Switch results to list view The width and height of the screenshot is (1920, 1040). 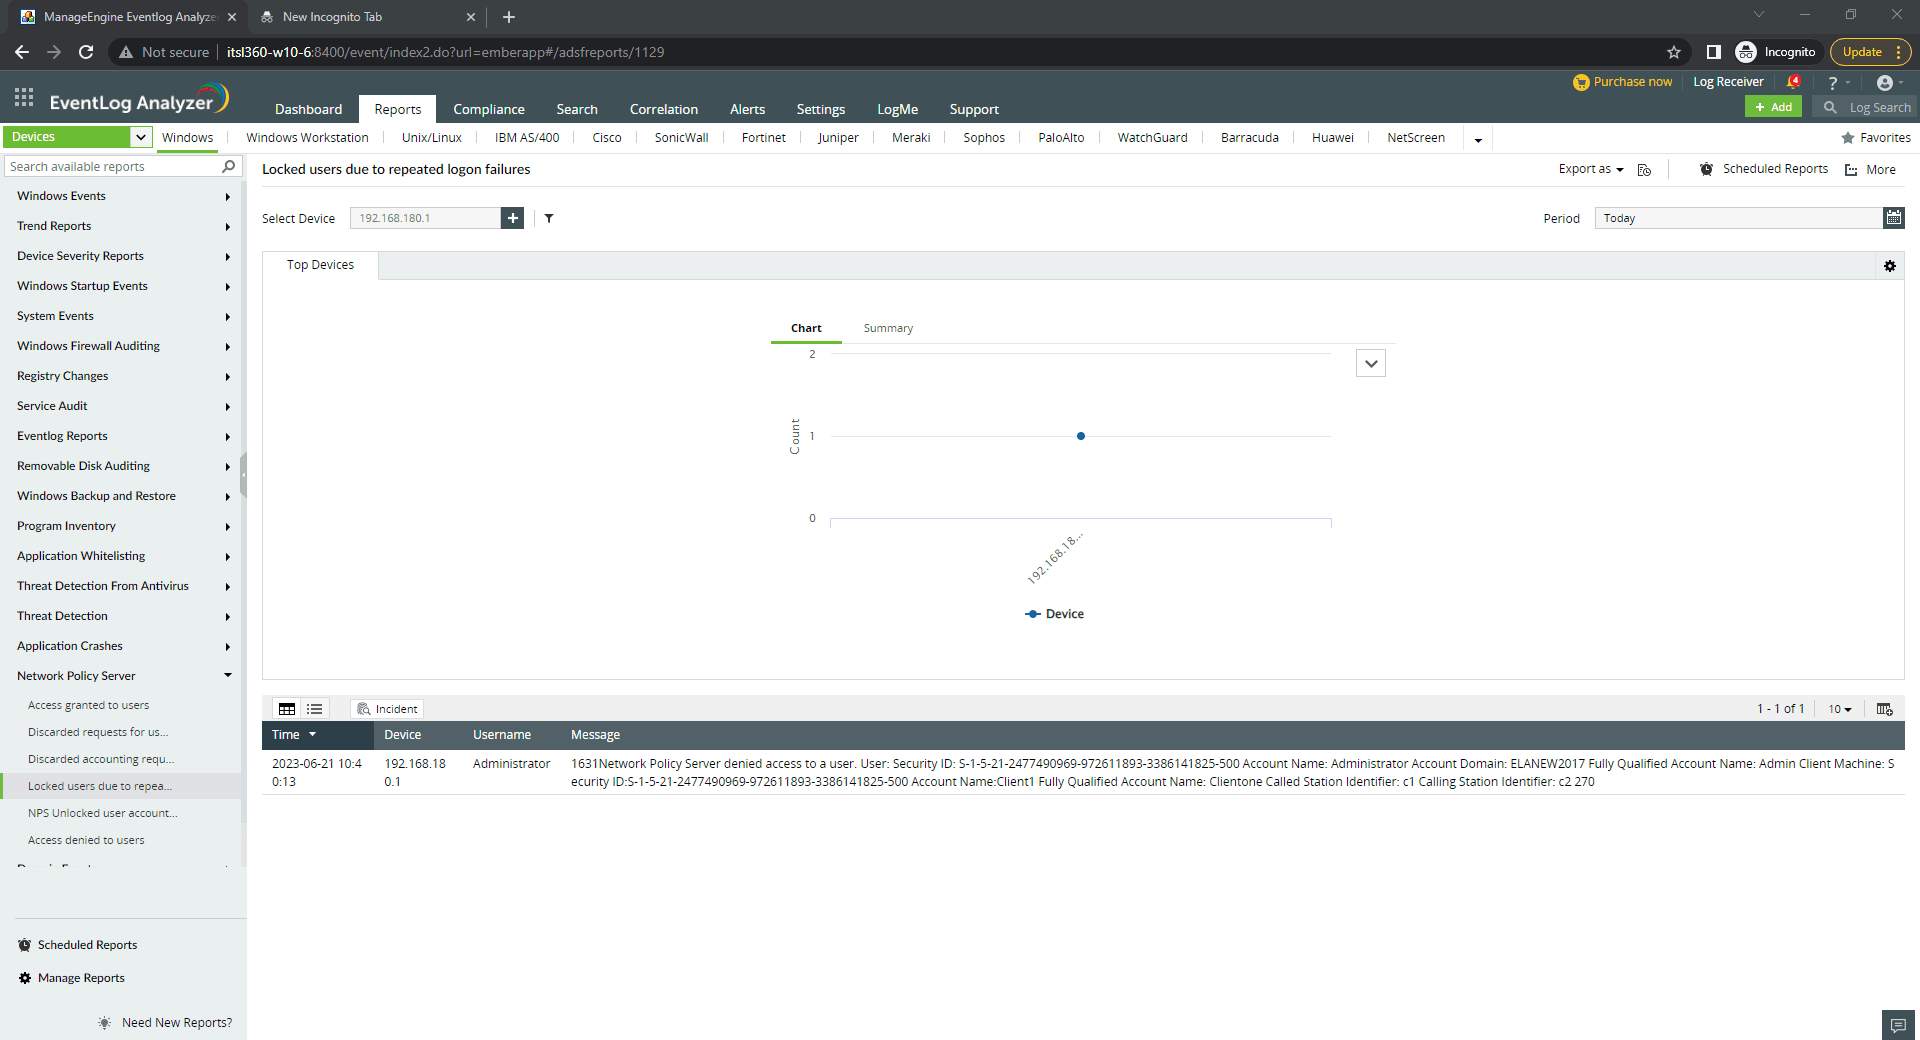[315, 709]
